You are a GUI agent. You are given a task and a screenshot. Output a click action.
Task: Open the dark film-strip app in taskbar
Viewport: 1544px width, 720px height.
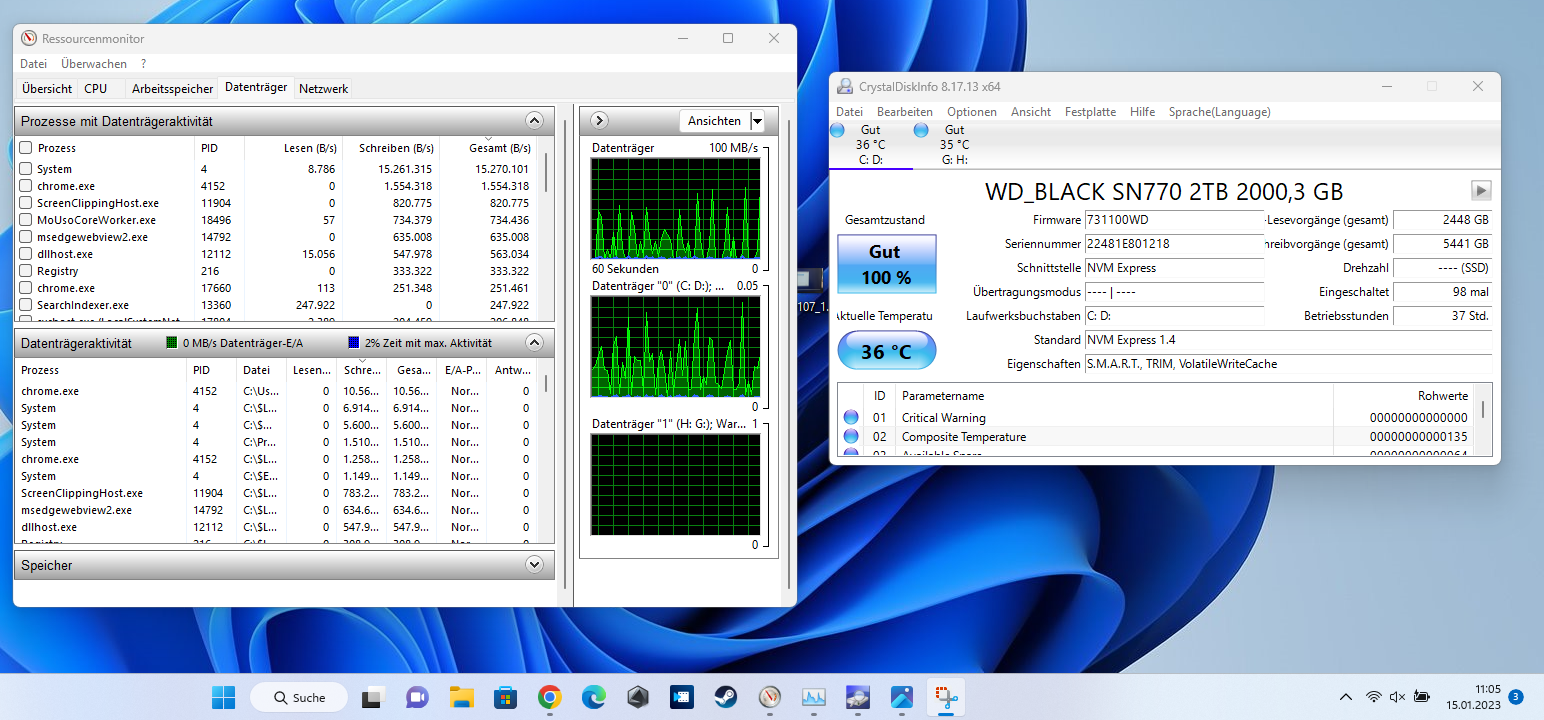coord(681,697)
